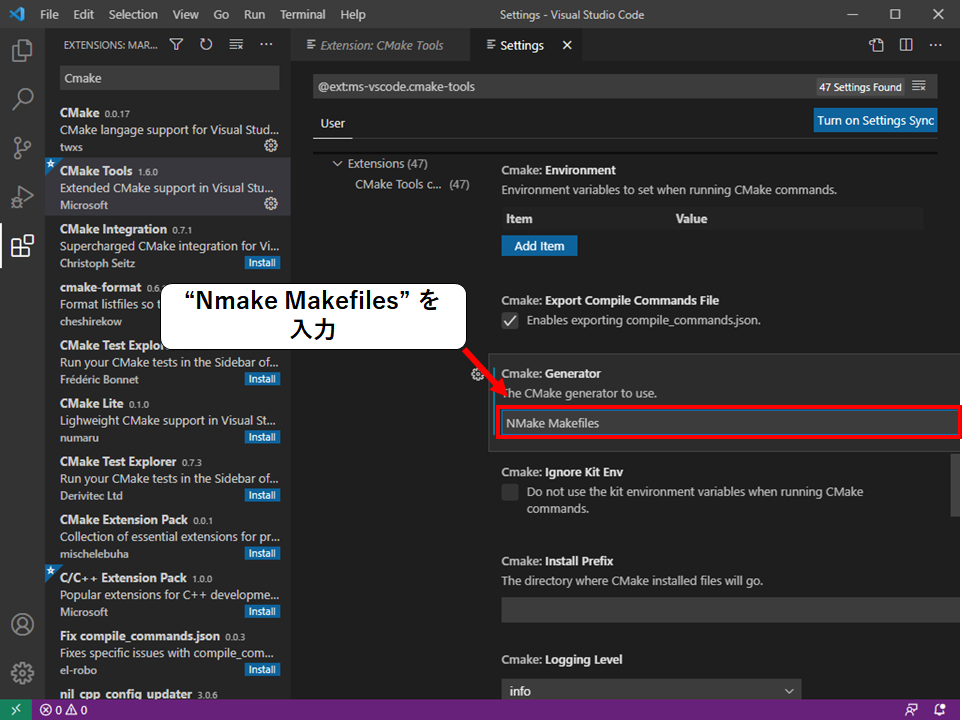Viewport: 962px width, 720px height.
Task: Split the editor to the right
Action: click(906, 45)
